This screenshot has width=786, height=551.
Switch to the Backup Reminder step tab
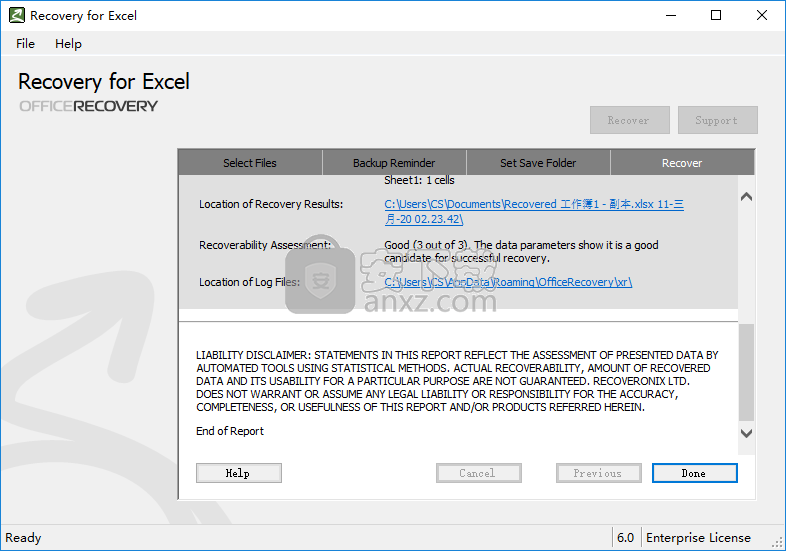(x=394, y=162)
